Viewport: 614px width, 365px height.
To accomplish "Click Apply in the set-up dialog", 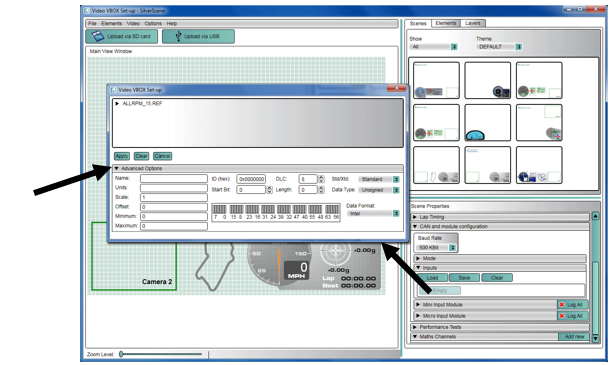I will click(x=121, y=156).
